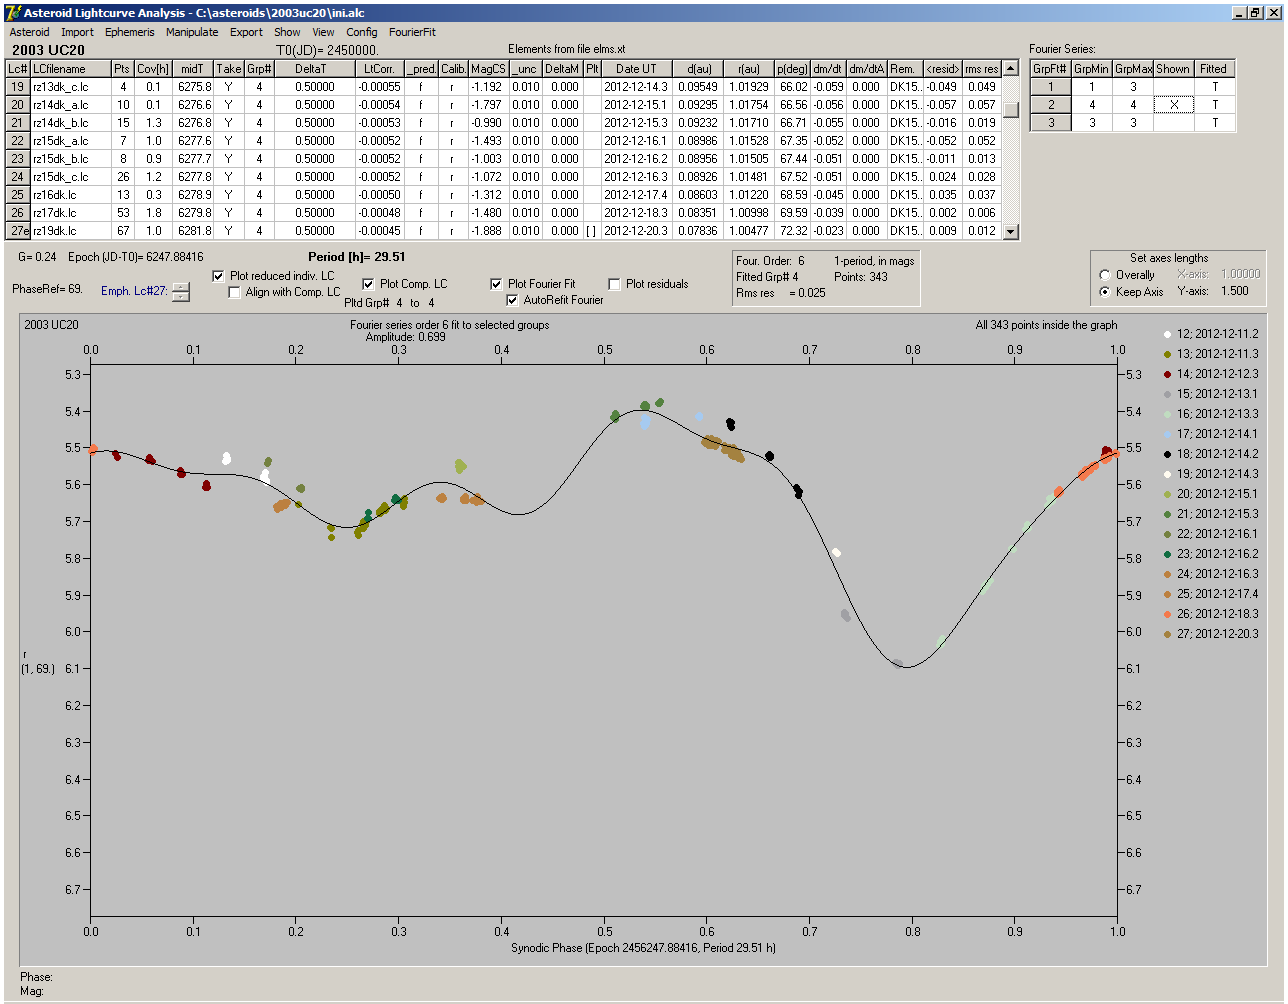
Task: Click the X mark in Shown column
Action: pyautogui.click(x=1173, y=105)
